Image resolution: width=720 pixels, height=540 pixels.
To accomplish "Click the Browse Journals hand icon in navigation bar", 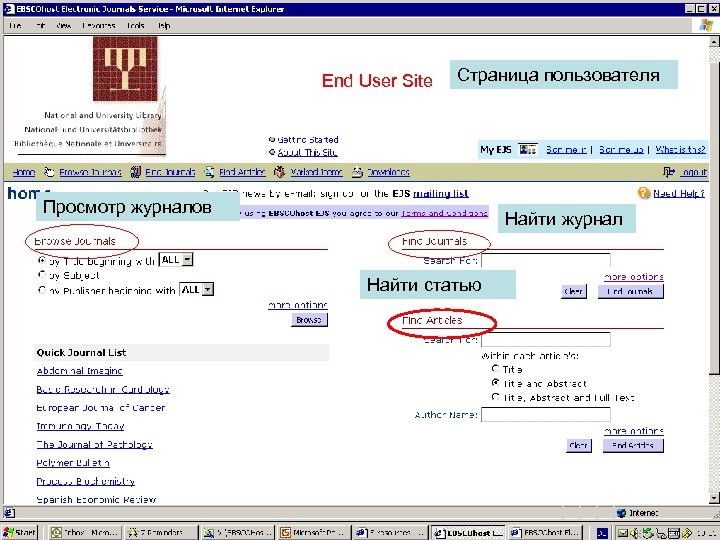I will coord(49,172).
